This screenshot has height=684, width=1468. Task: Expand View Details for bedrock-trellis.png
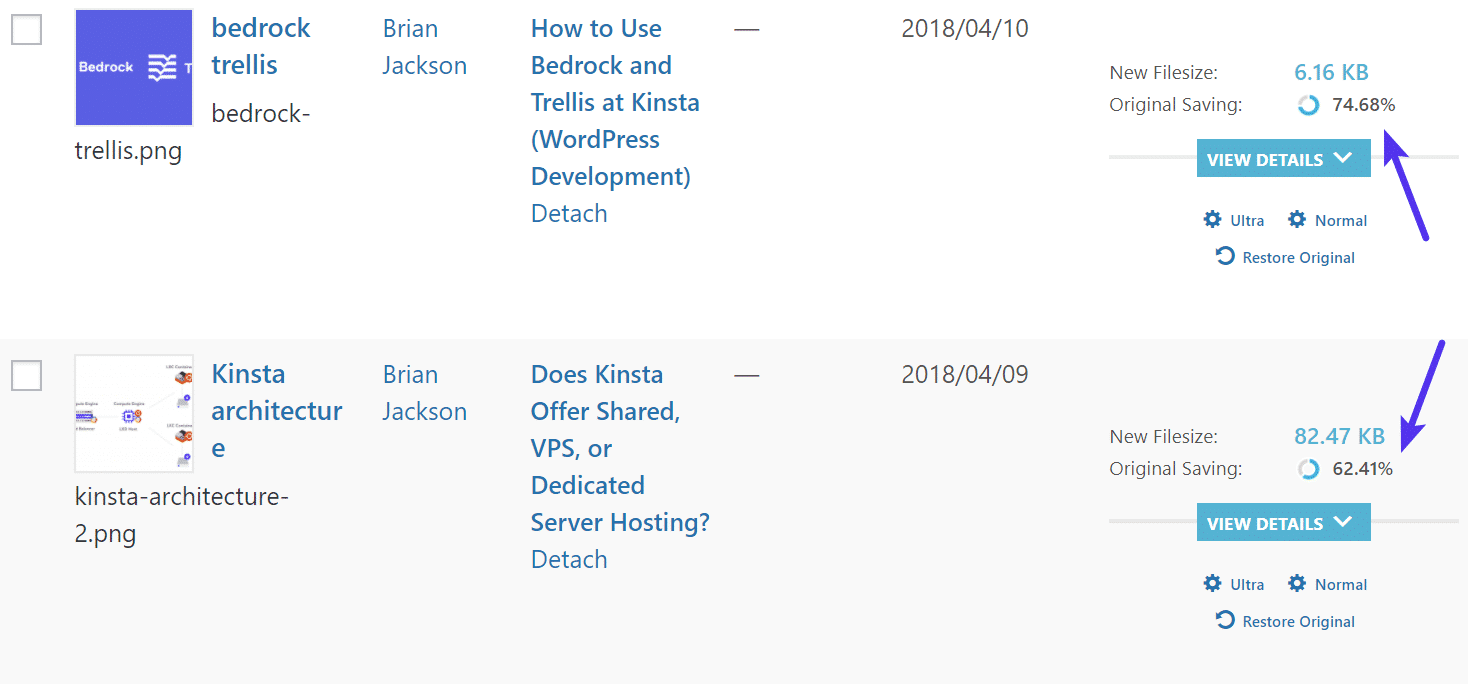point(1283,158)
